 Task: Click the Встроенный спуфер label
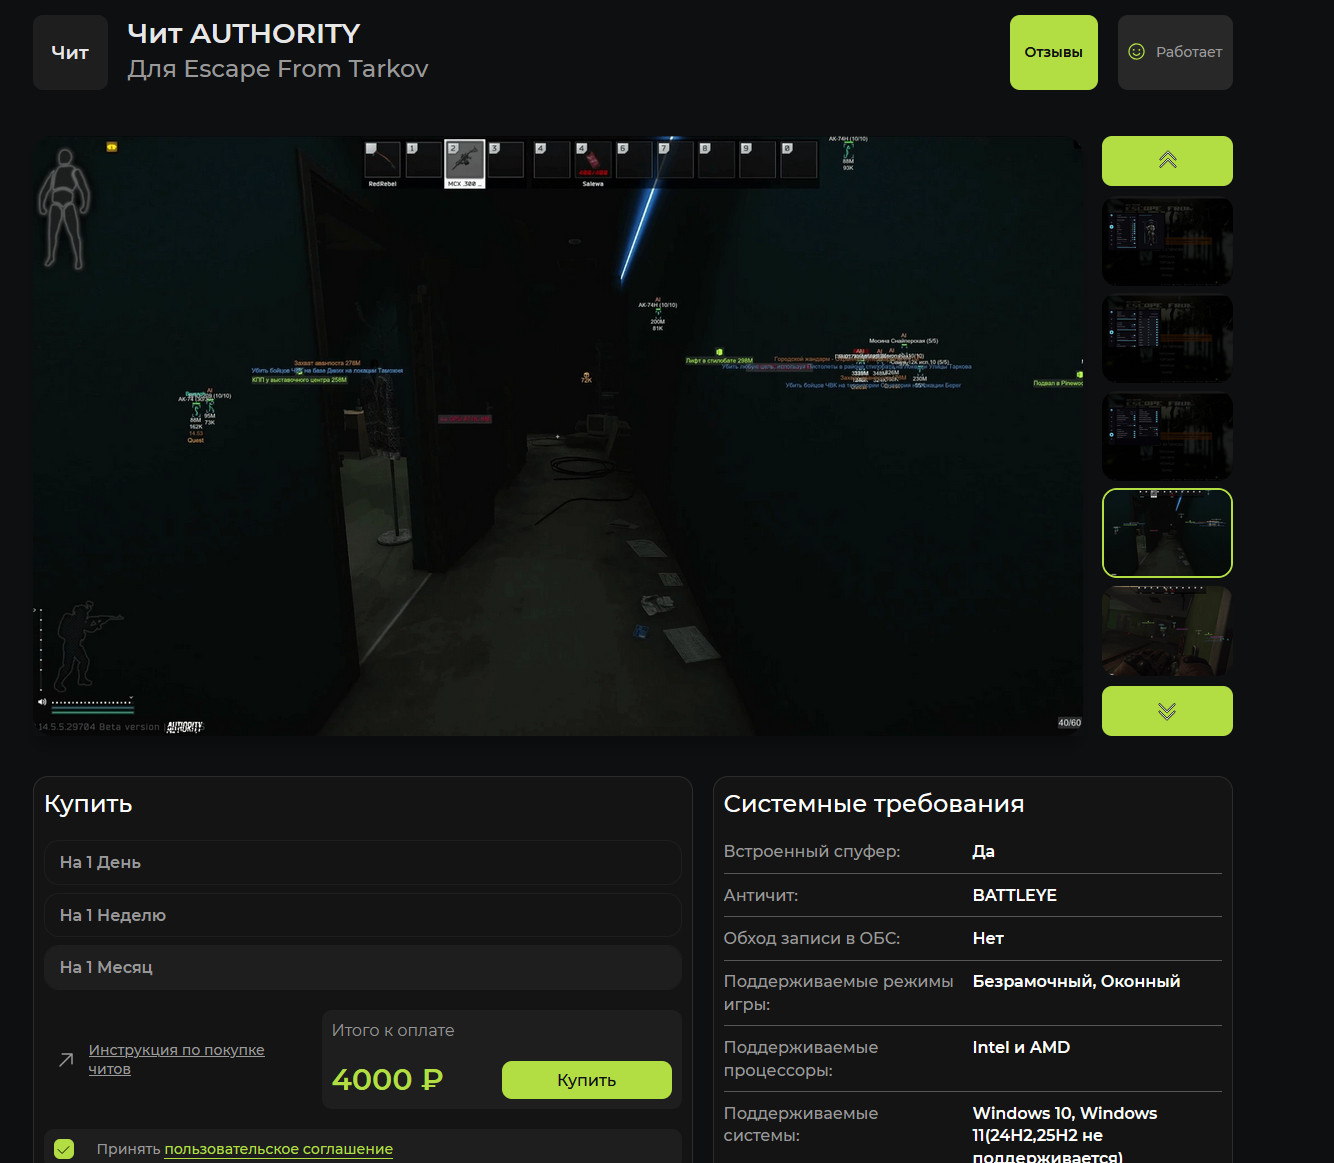point(812,851)
